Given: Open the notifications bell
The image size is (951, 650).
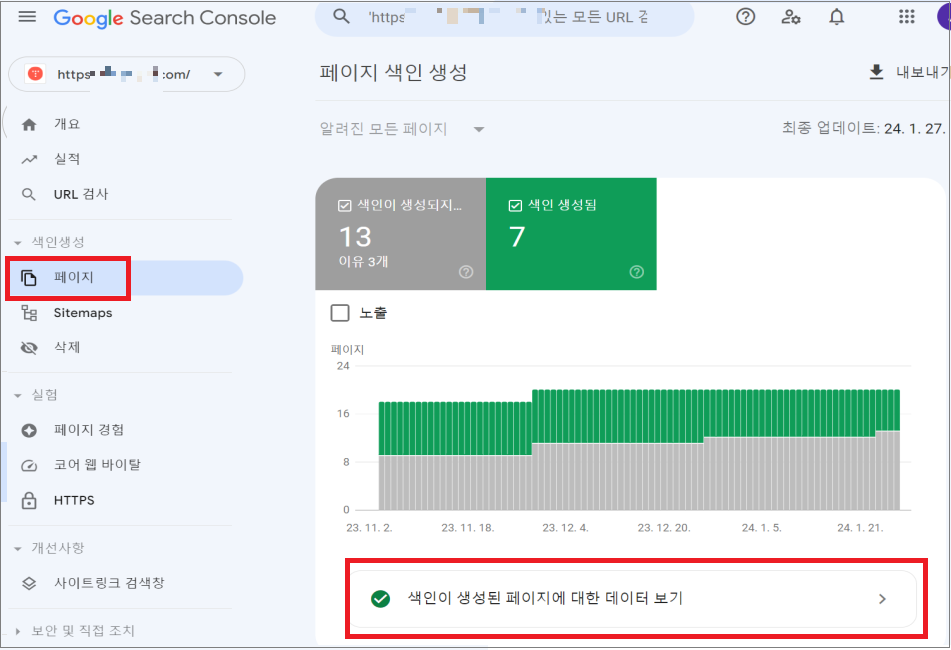Looking at the screenshot, I should 836,17.
